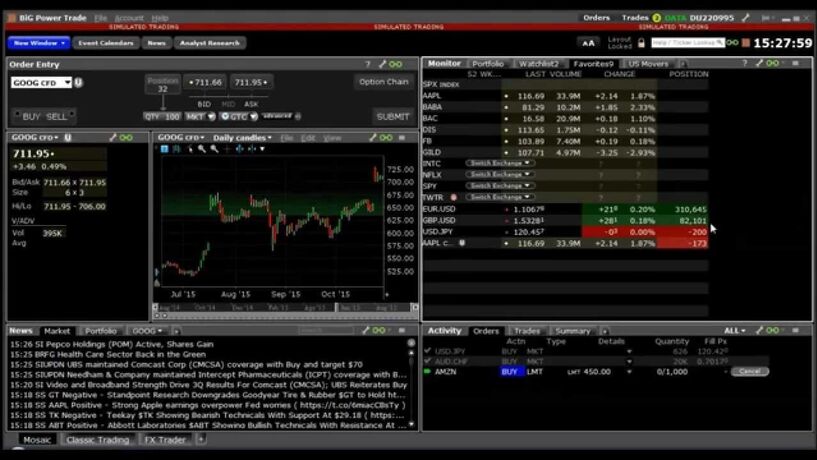
Task: Switch to US Movers tab
Action: tap(648, 64)
